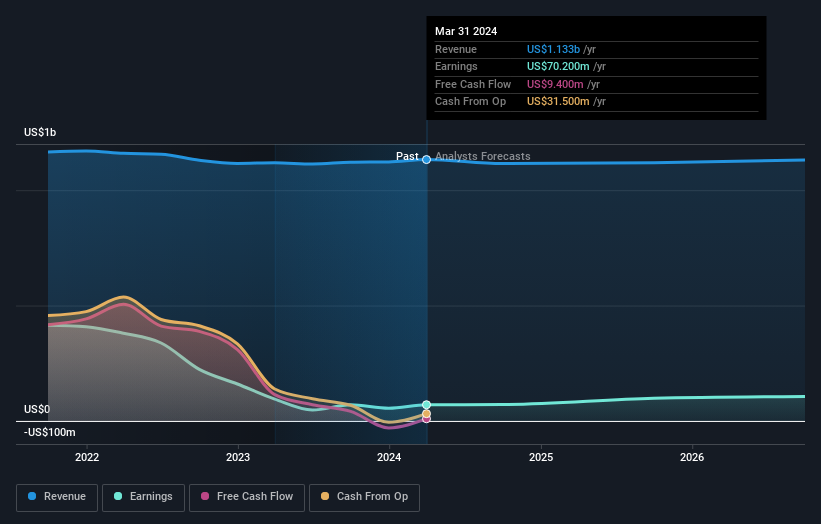Click the Revenue data point marker
821x524 pixels.
(x=426, y=159)
